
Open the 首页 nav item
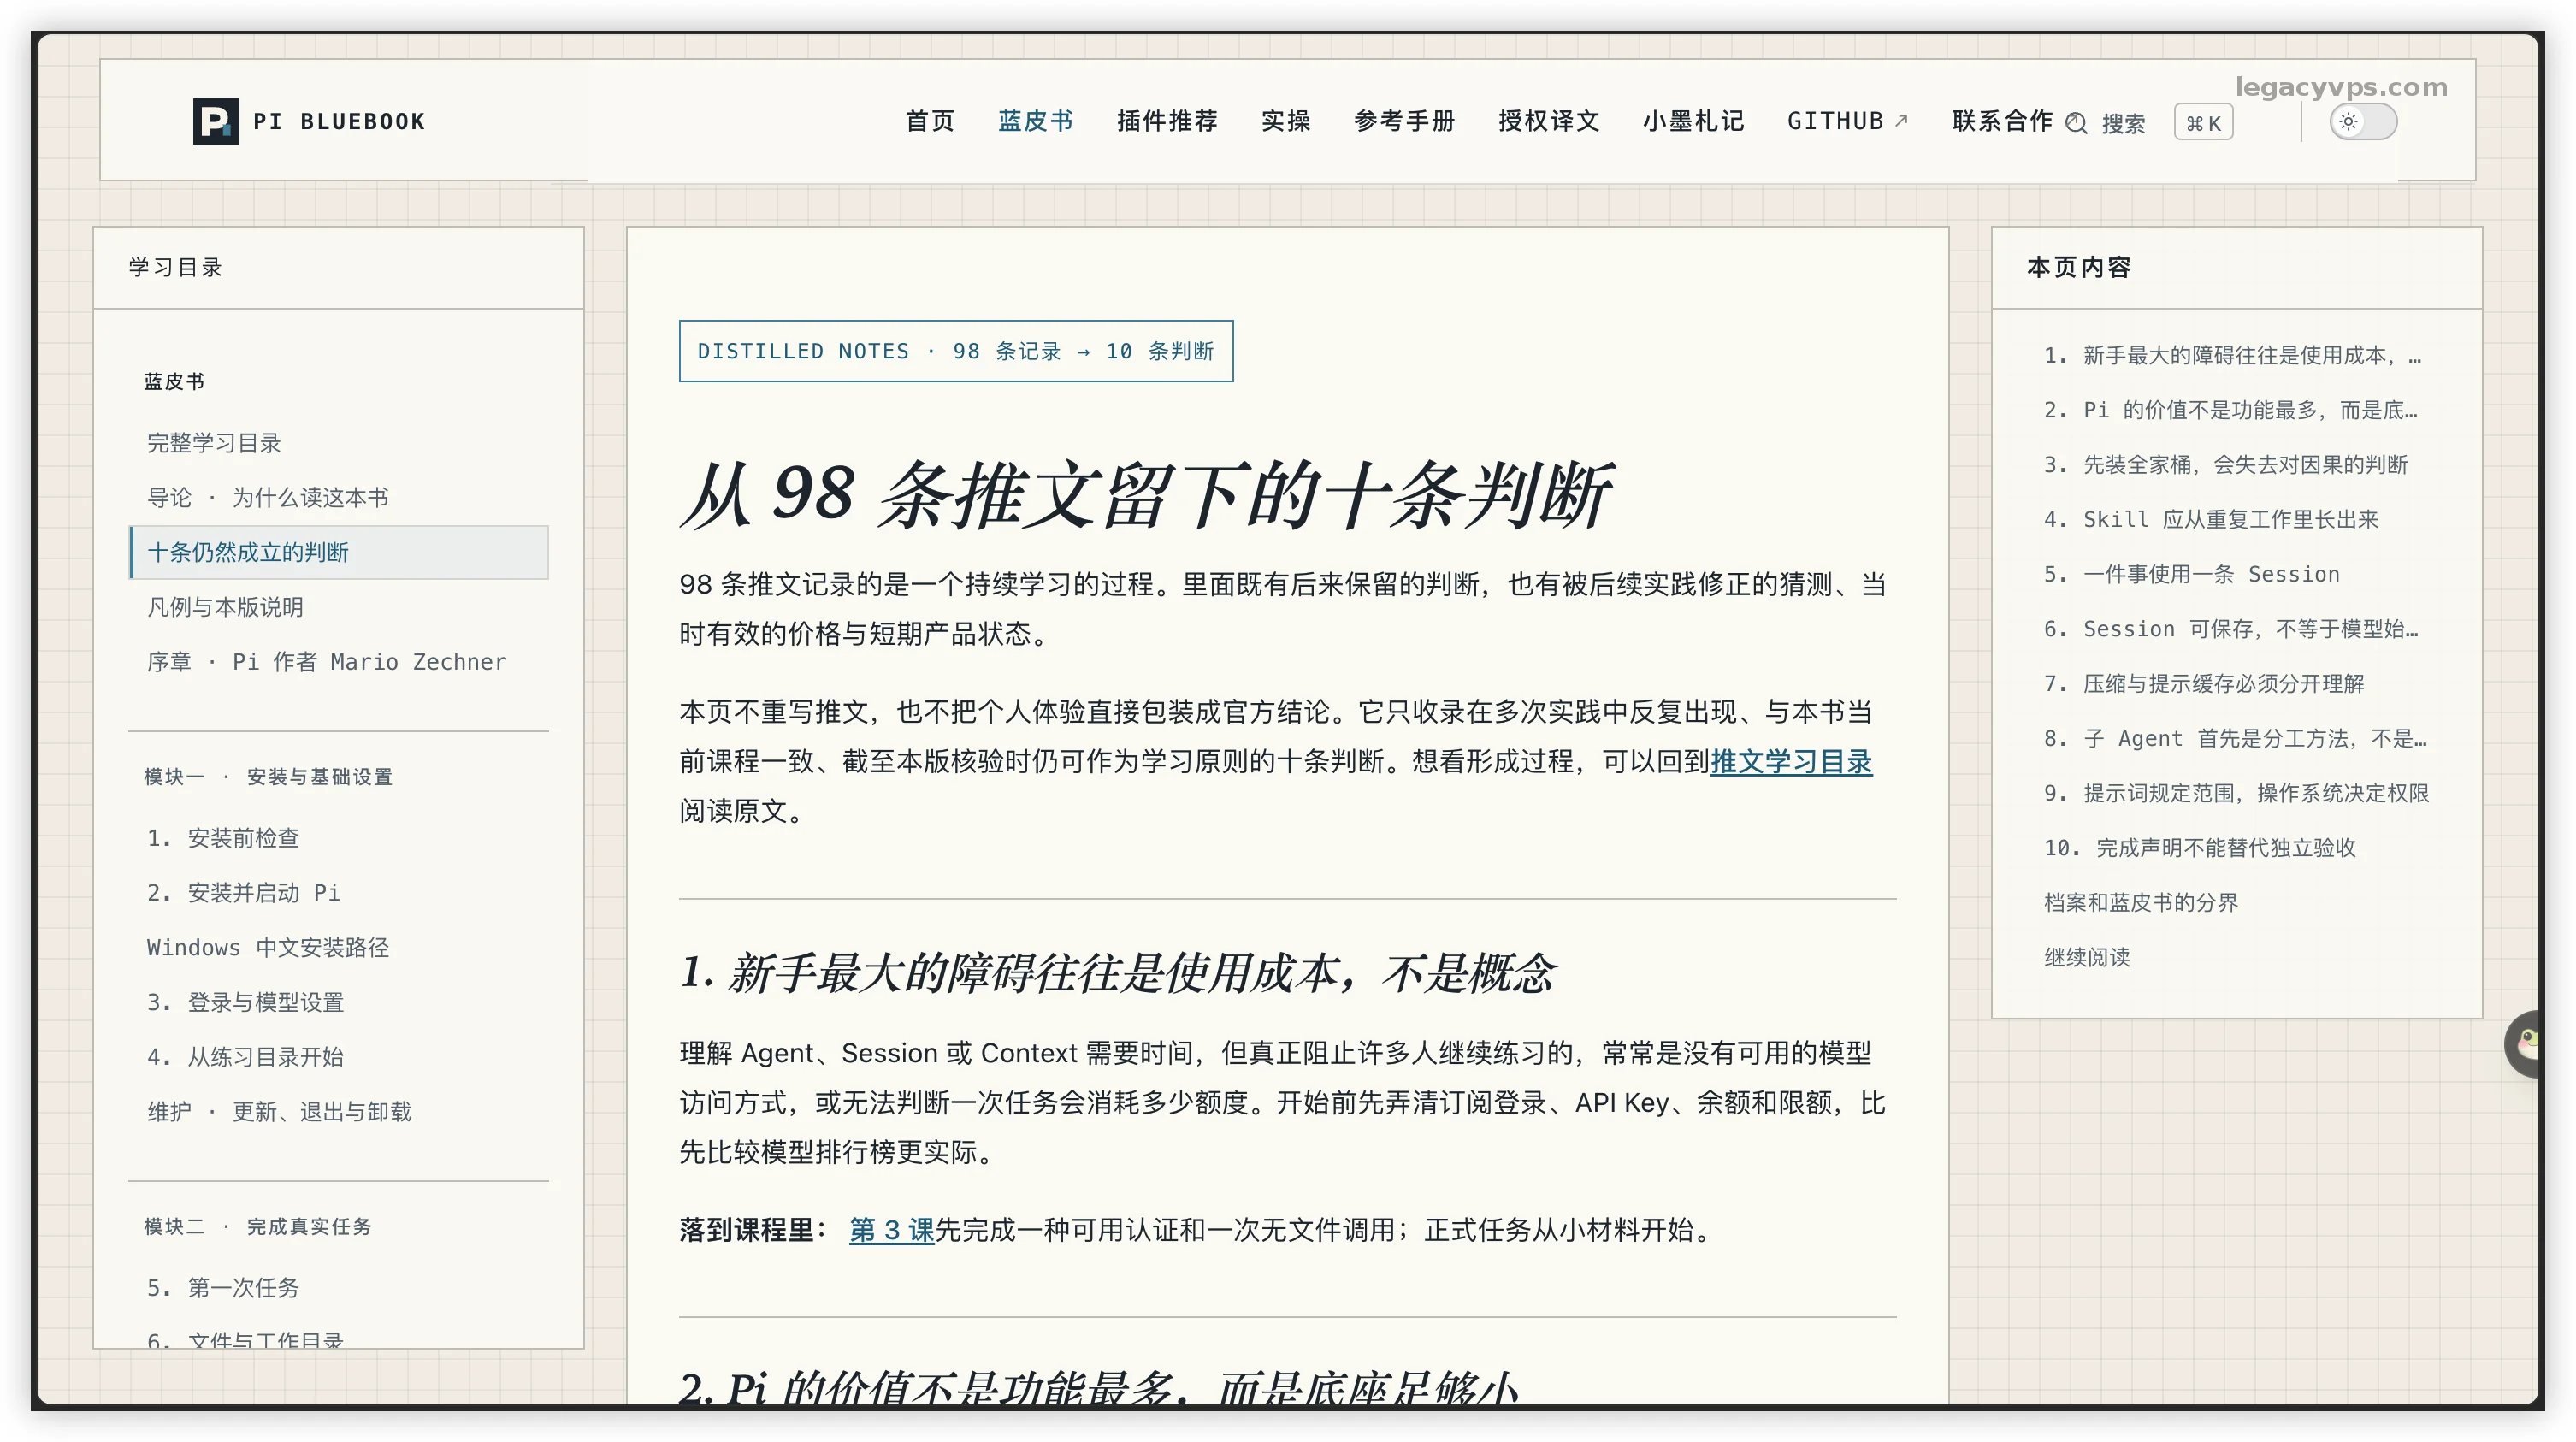pyautogui.click(x=930, y=121)
